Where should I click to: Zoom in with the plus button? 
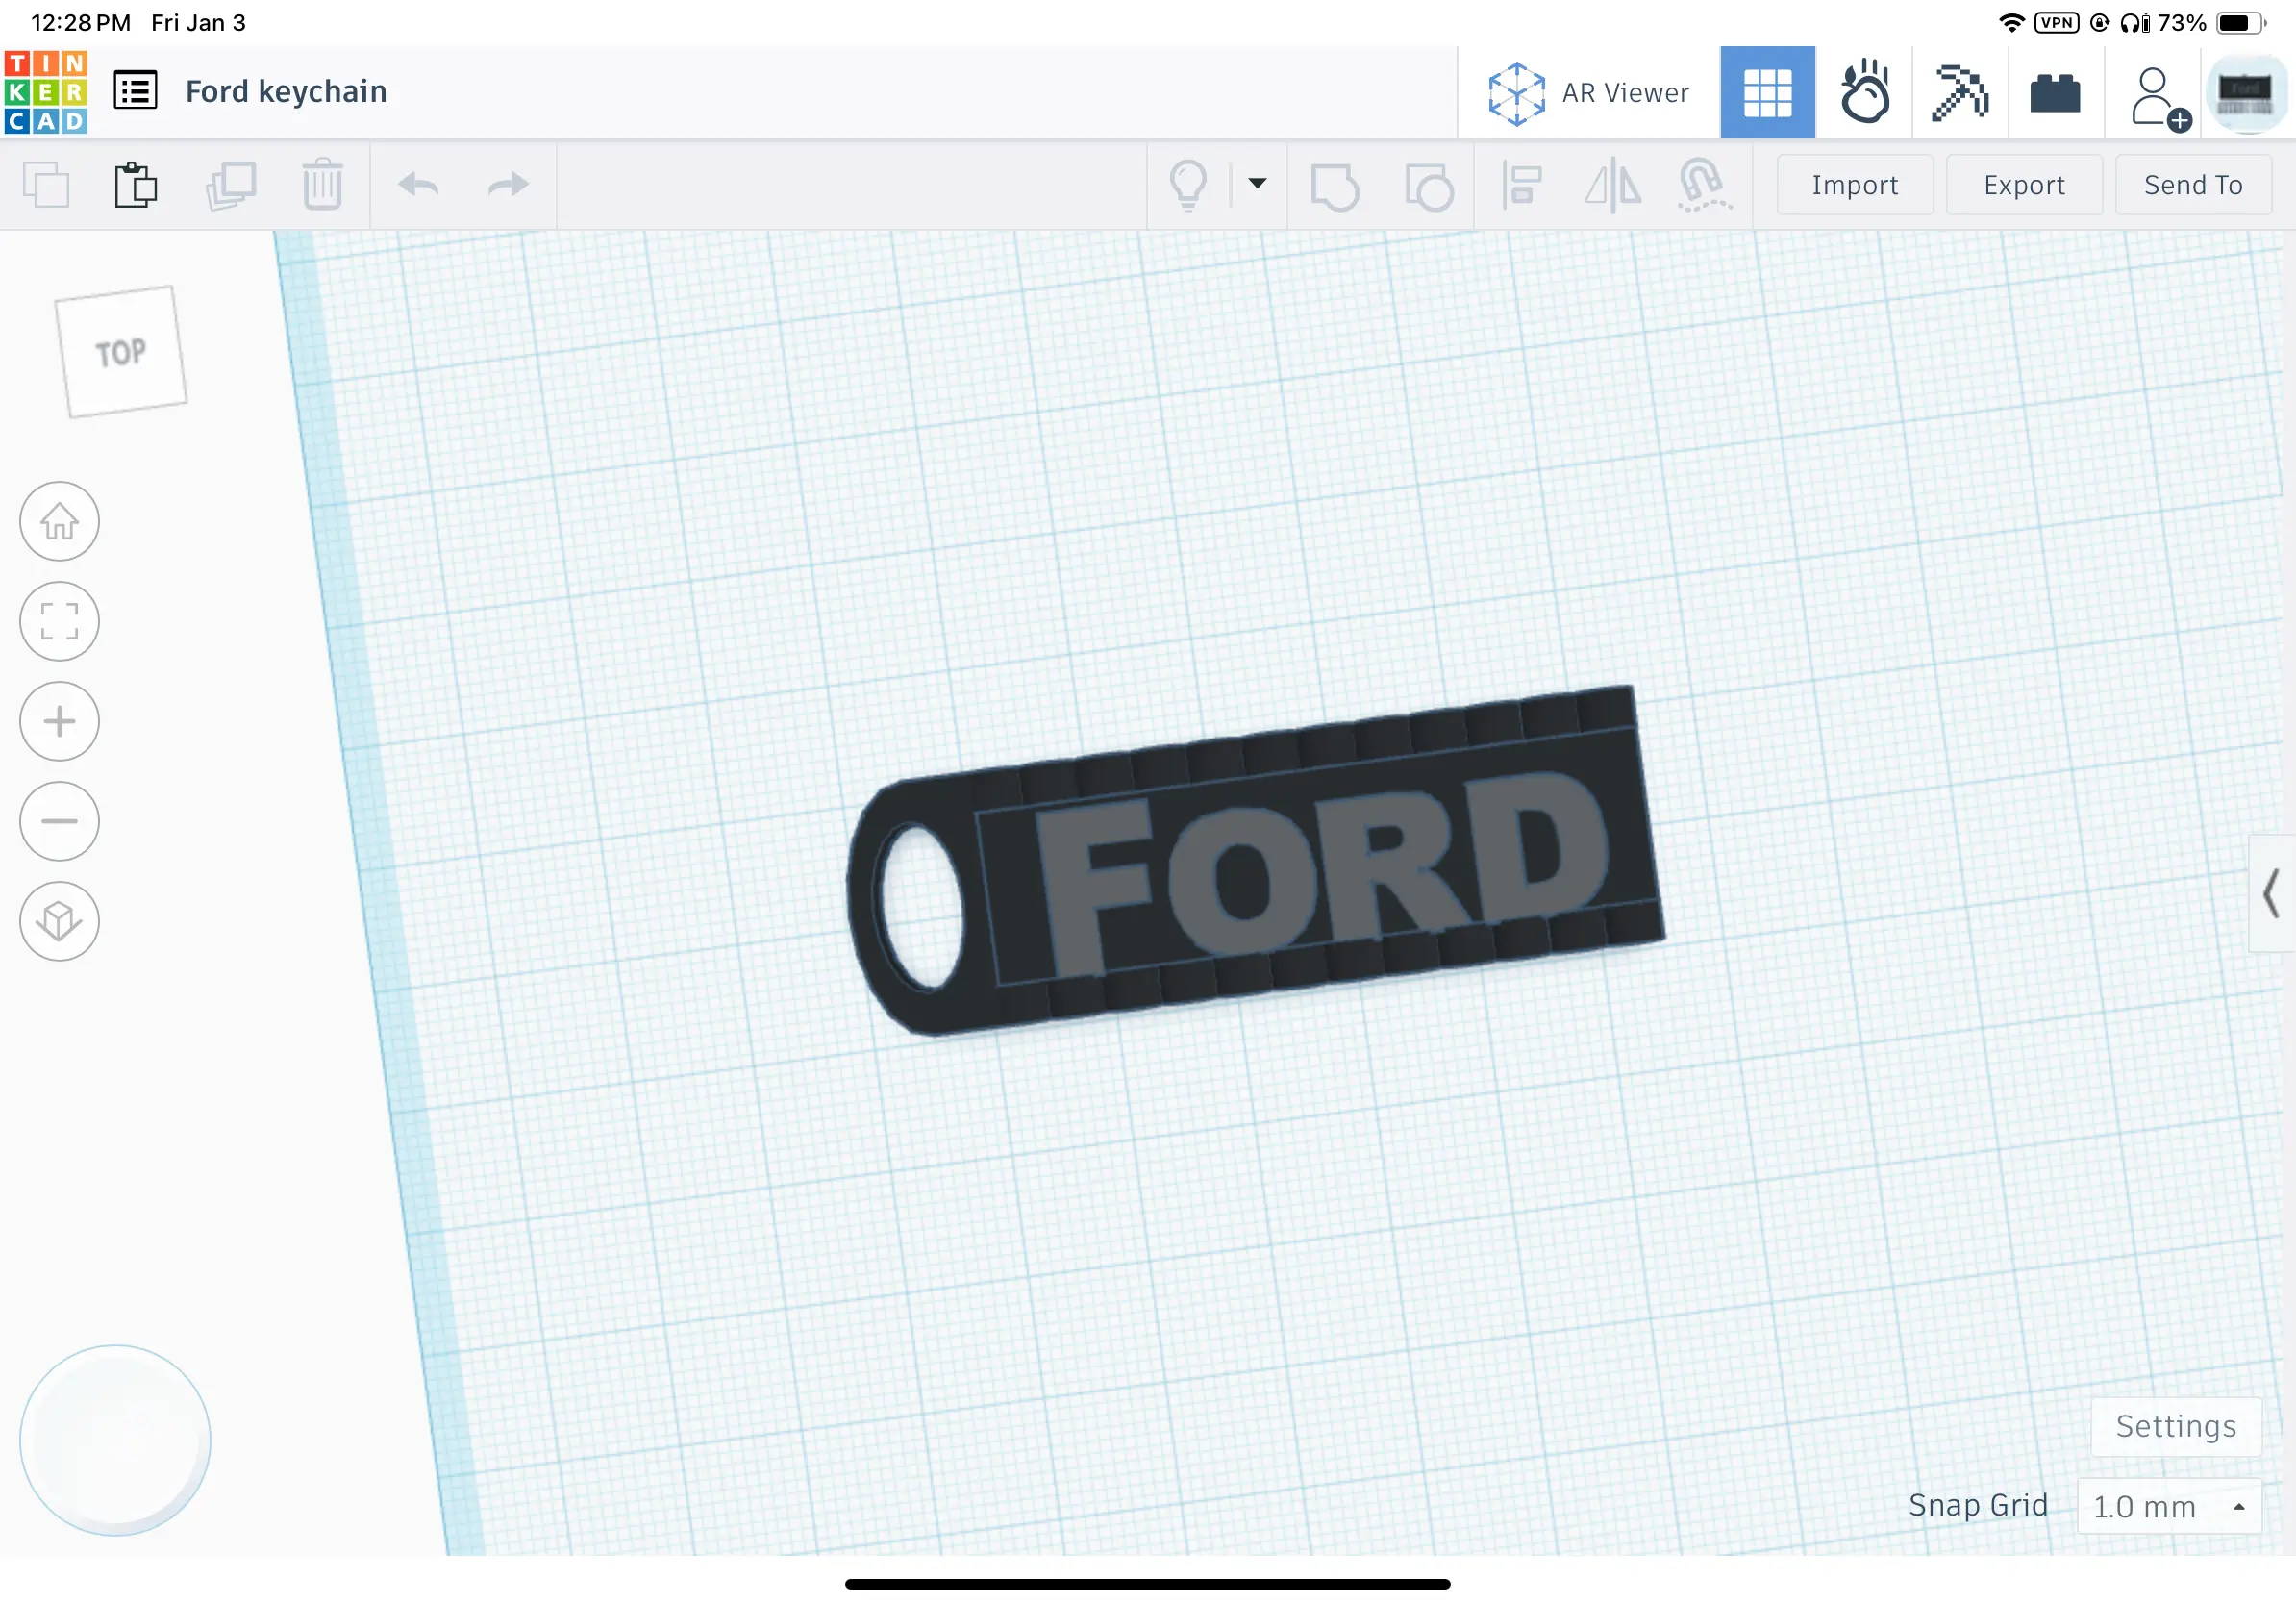point(60,721)
